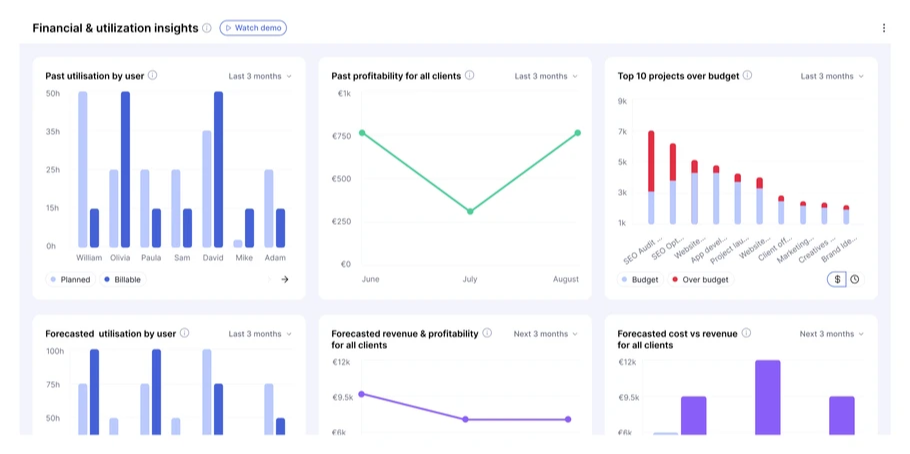Click info icon for Past profitability for all clients
Viewport: 910px width, 454px height.
[x=470, y=76]
